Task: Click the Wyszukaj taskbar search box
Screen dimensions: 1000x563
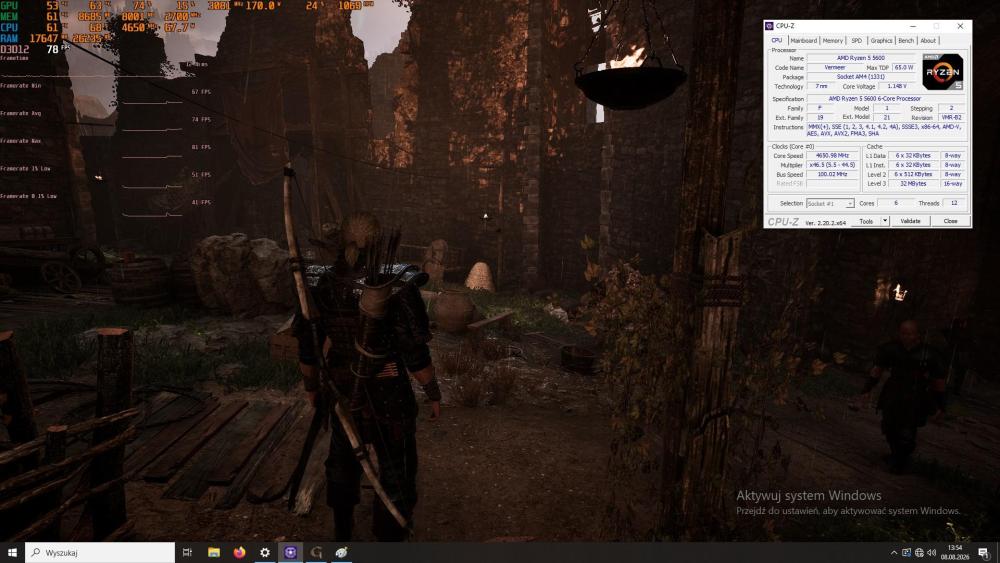Action: [100, 552]
